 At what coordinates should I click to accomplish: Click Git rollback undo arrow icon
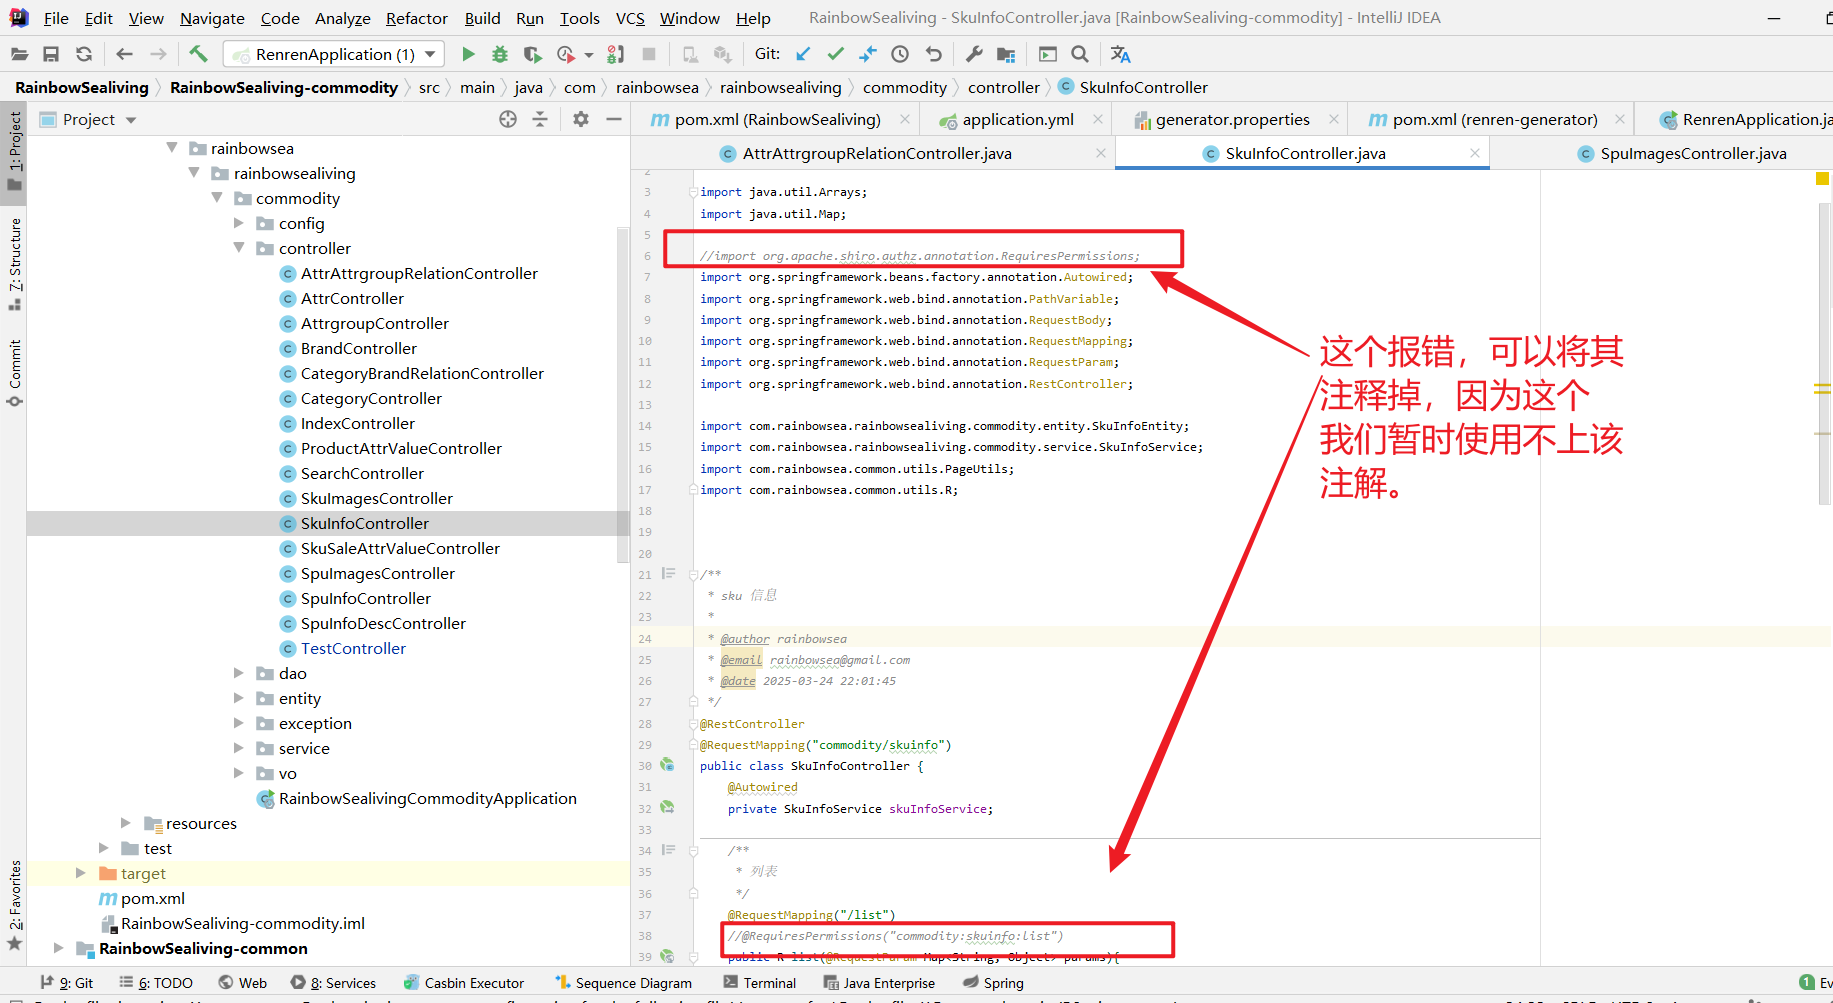coord(933,54)
